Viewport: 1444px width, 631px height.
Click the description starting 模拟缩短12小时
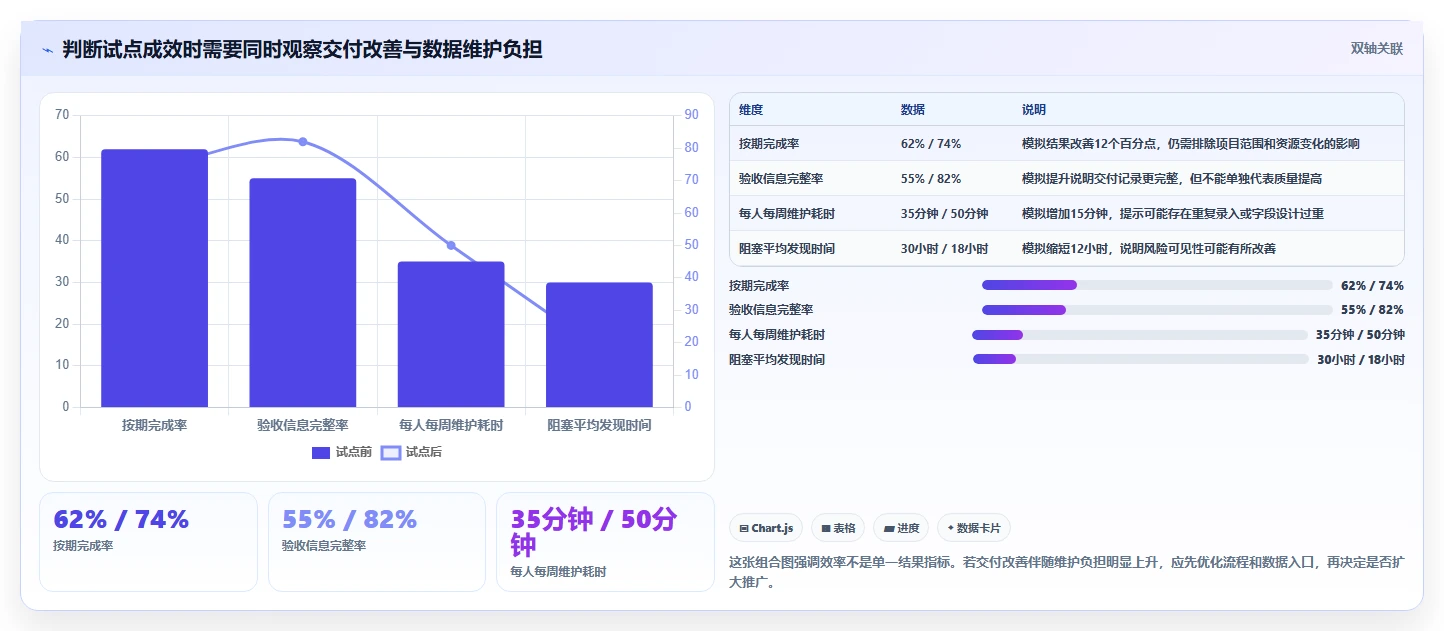[x=1149, y=249]
